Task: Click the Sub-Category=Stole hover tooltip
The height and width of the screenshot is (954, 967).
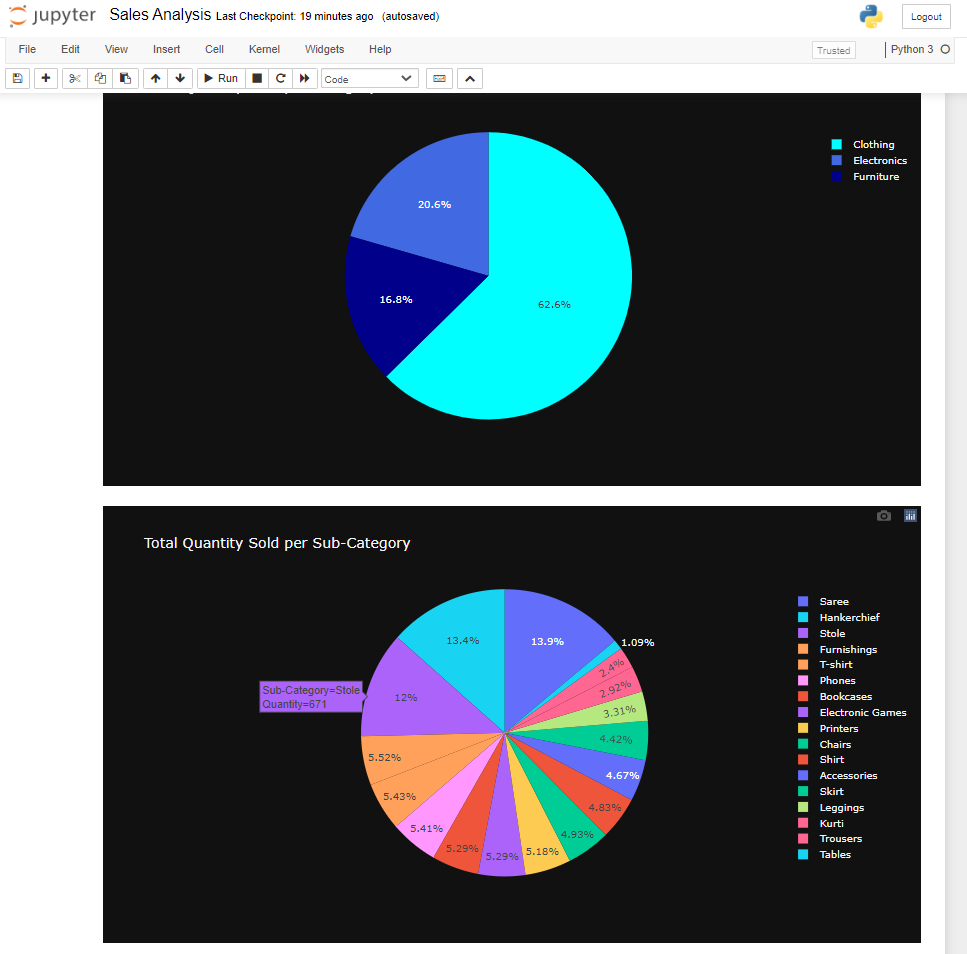Action: click(x=311, y=697)
